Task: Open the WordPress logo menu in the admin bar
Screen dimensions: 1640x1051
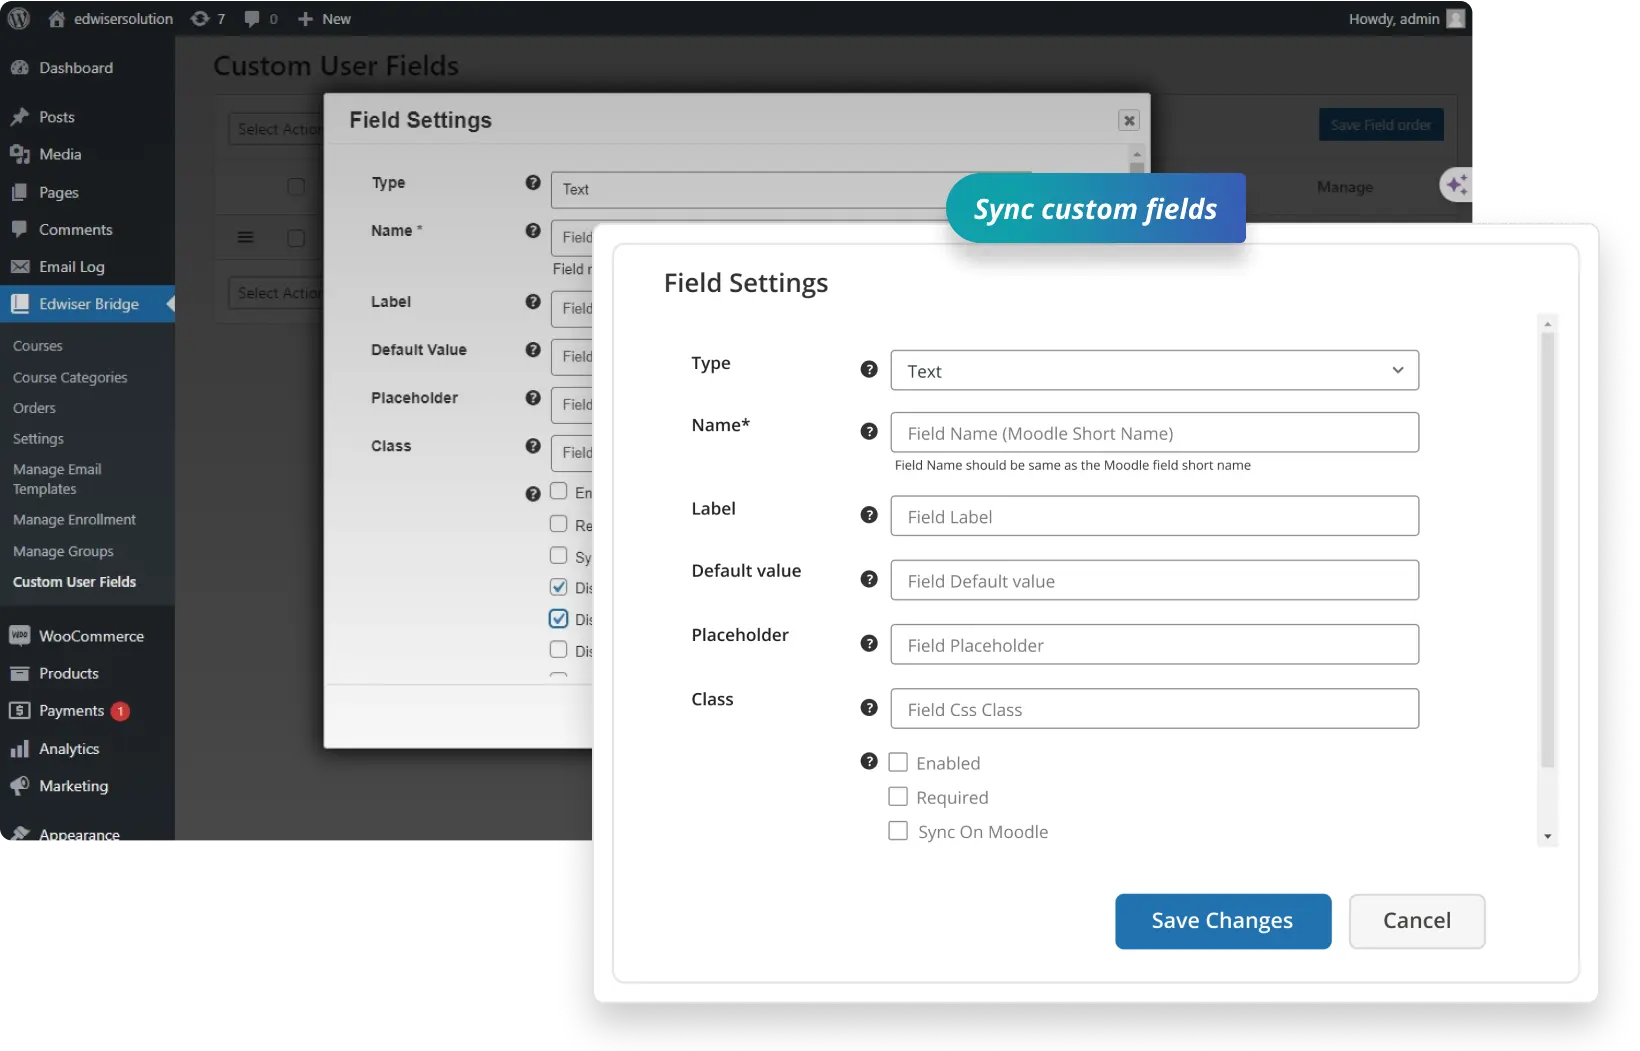Action: click(19, 18)
